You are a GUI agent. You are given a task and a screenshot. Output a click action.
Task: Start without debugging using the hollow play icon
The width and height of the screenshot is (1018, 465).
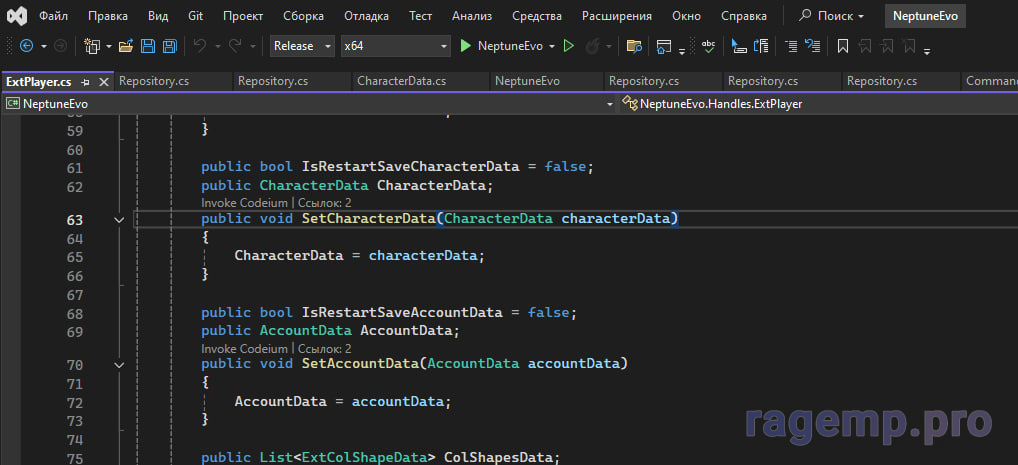(569, 46)
